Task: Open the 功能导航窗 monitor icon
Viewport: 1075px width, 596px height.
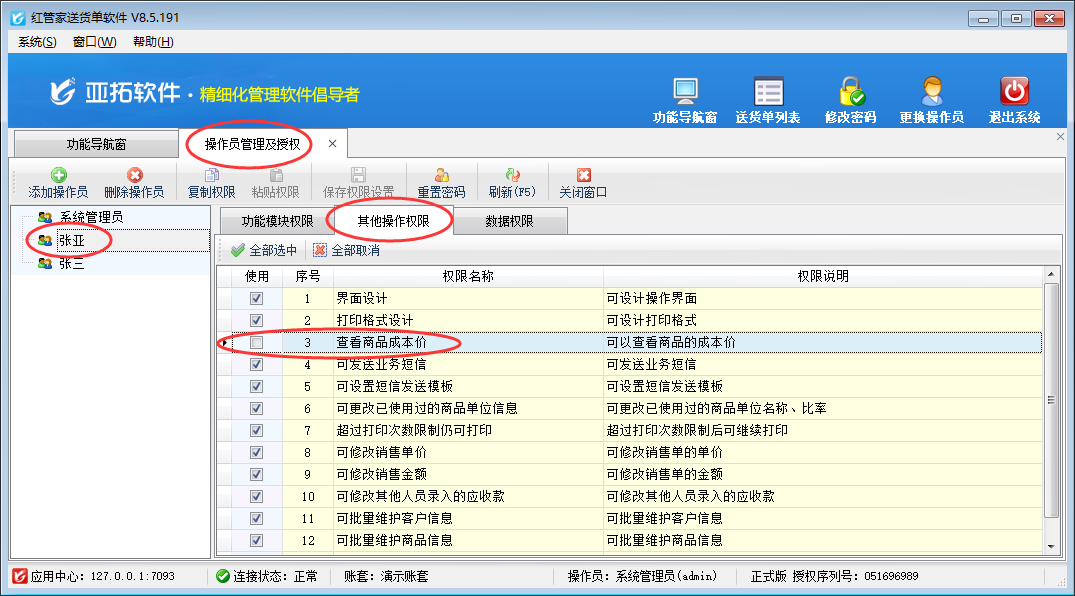Action: 685,92
